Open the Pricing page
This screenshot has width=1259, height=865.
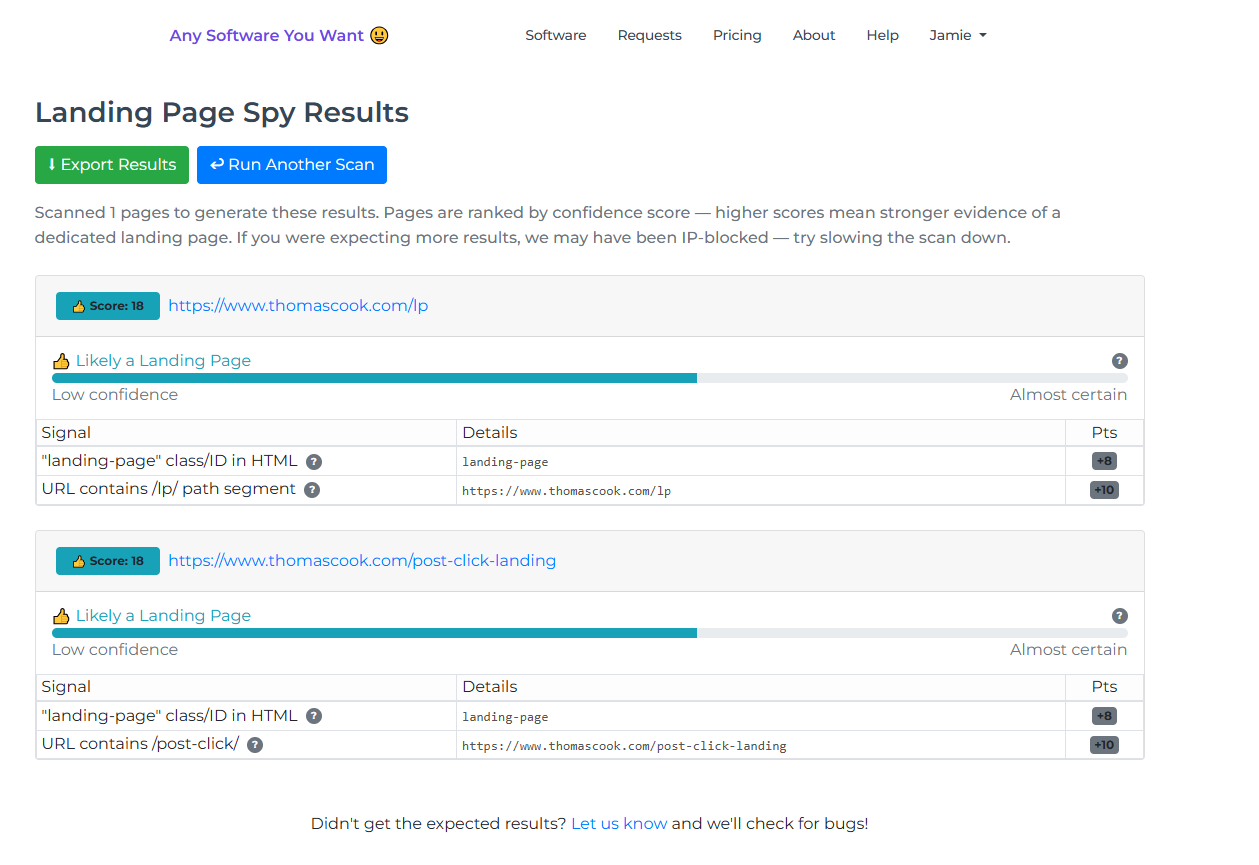point(737,35)
